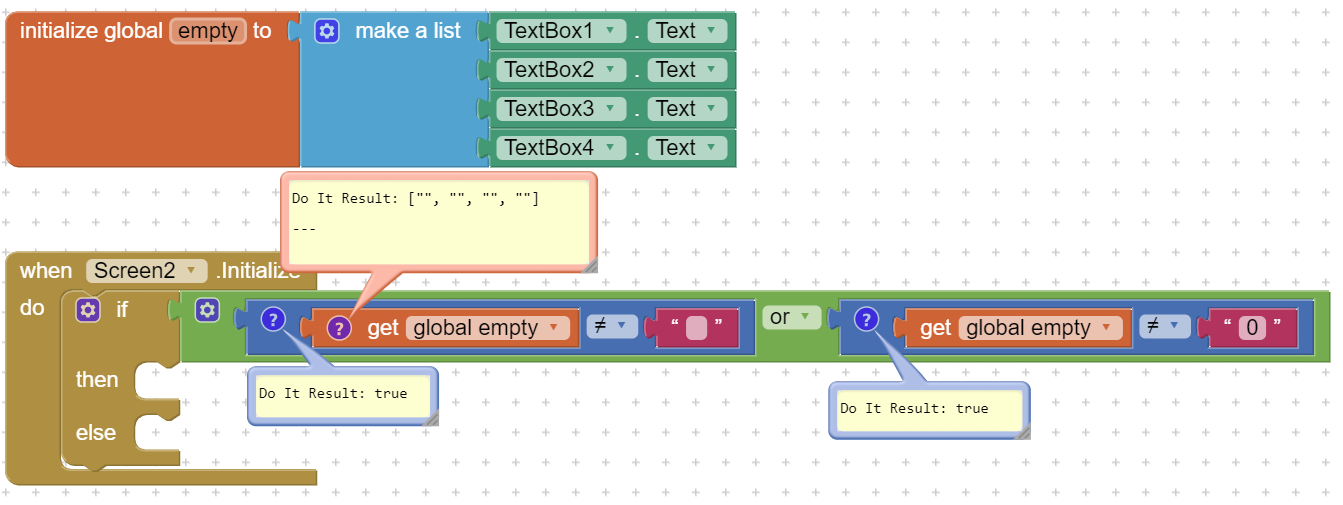This screenshot has height=505, width=1343.
Task: Open the right global empty variable dropdown
Action: tap(1040, 328)
